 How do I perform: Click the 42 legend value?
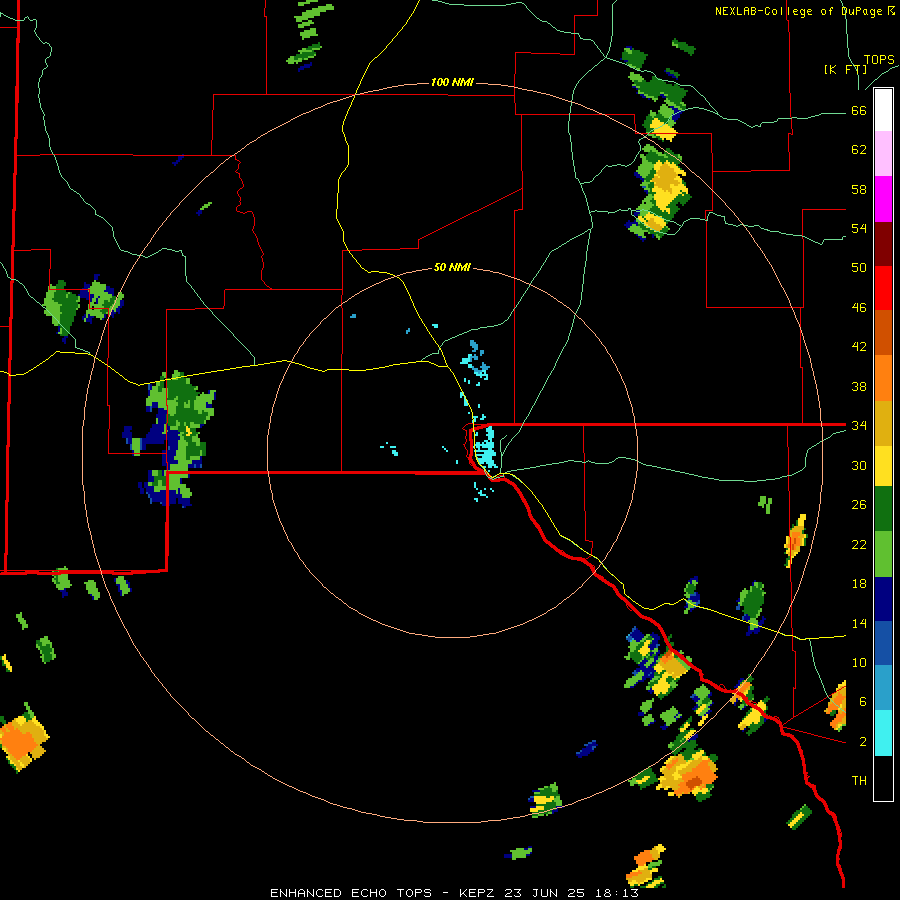pos(859,347)
